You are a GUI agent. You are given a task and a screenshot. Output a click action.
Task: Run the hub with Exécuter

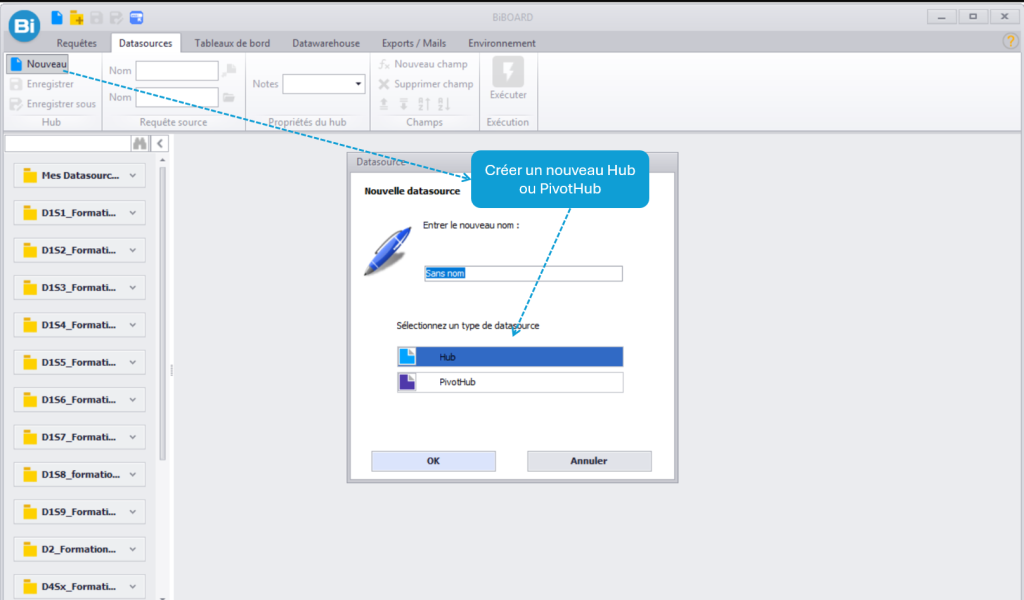pos(508,78)
